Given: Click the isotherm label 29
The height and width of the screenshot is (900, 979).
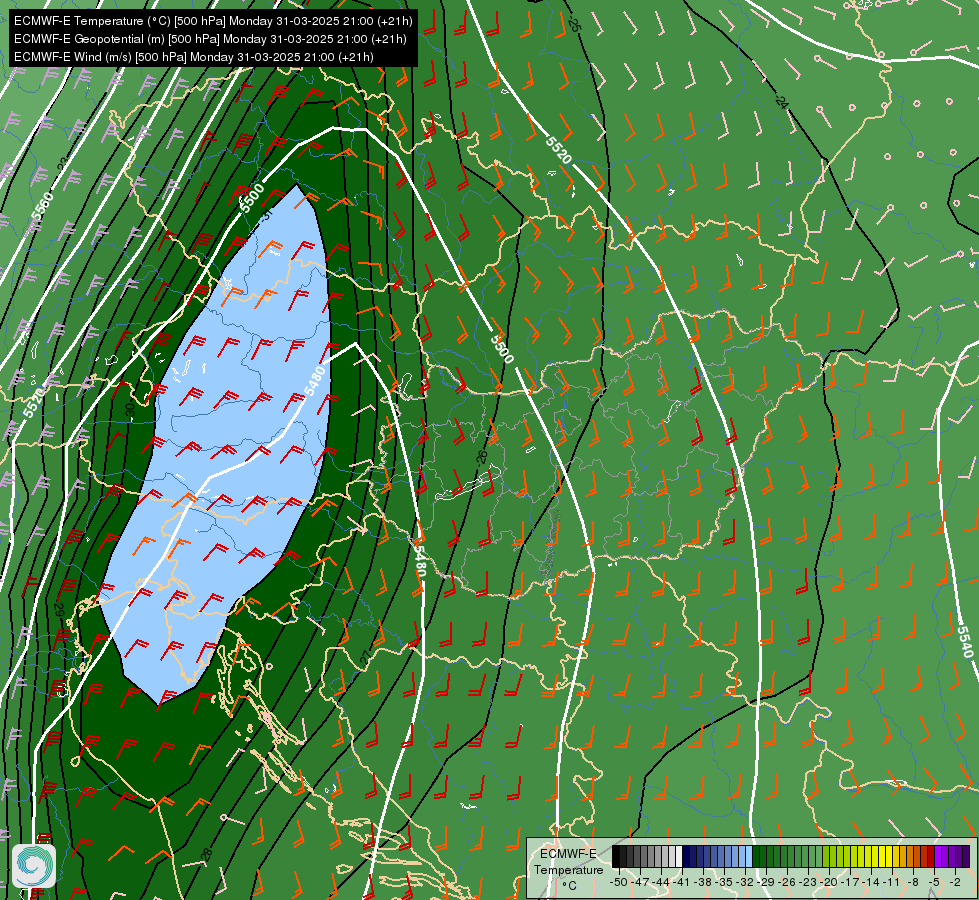Looking at the screenshot, I should click(59, 610).
